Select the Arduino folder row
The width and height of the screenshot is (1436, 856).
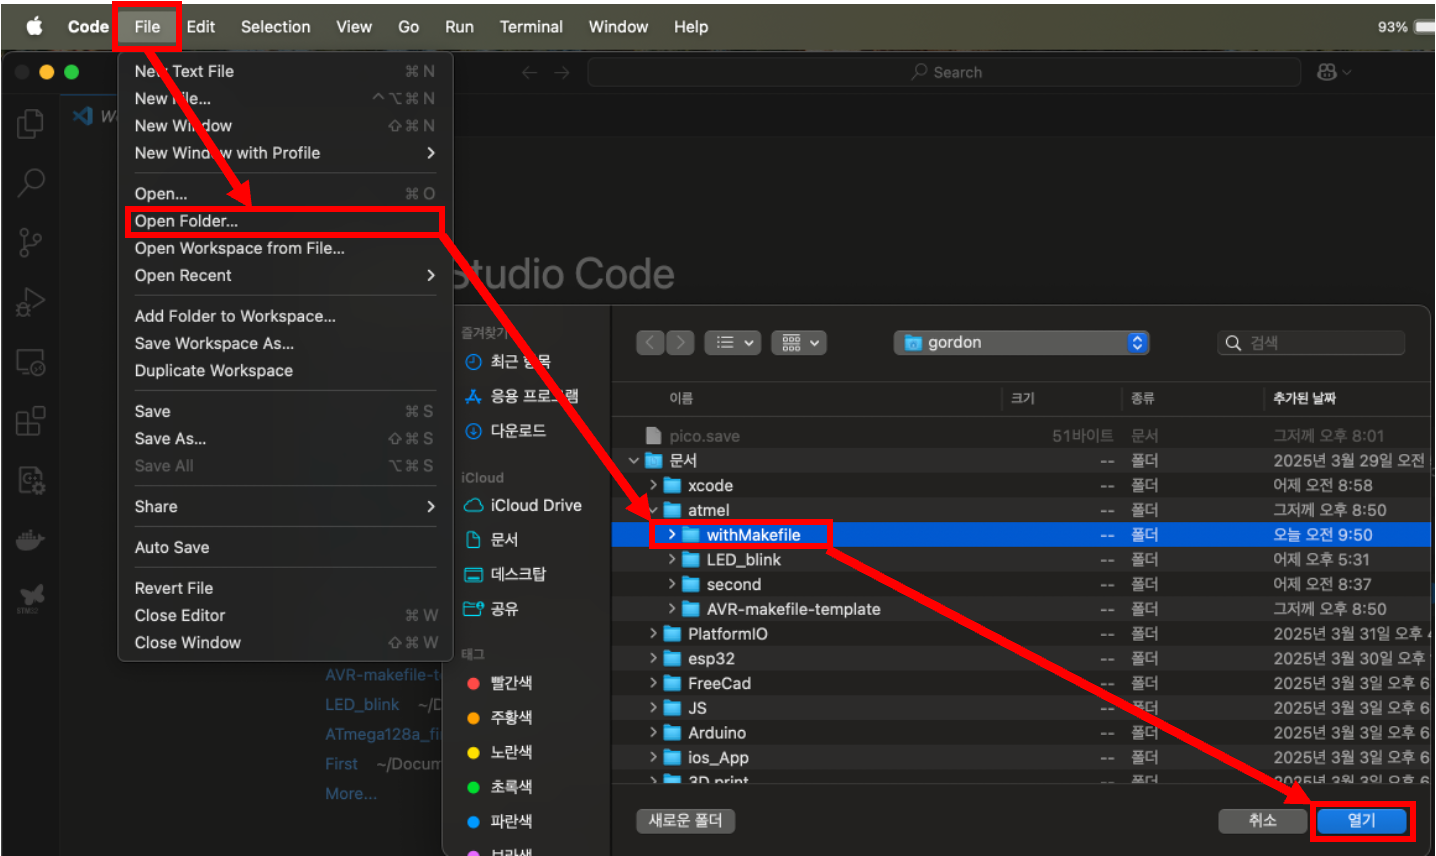point(1021,733)
